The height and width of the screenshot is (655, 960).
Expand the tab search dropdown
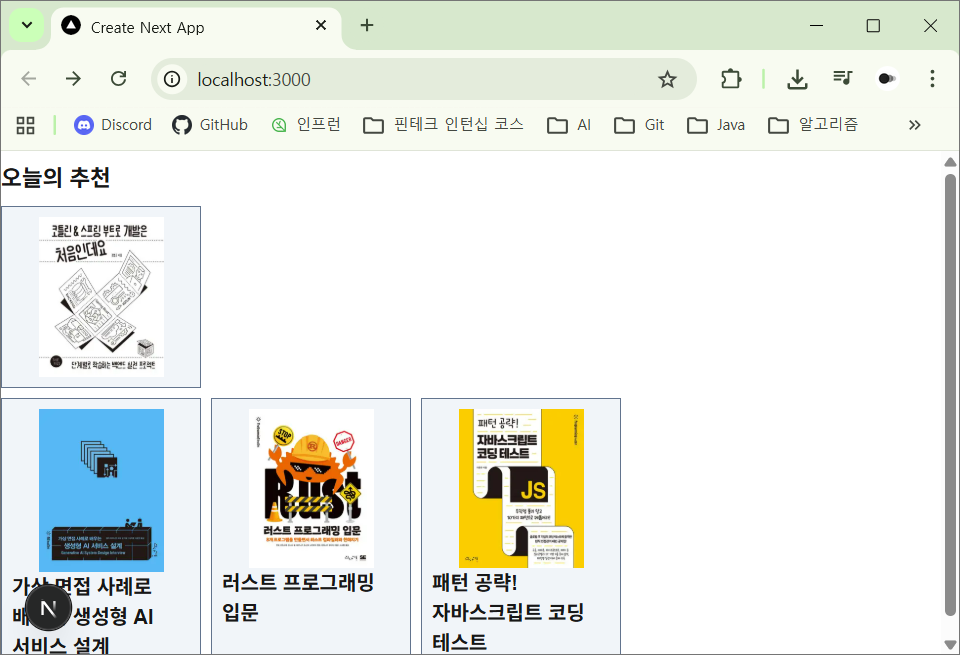(26, 26)
